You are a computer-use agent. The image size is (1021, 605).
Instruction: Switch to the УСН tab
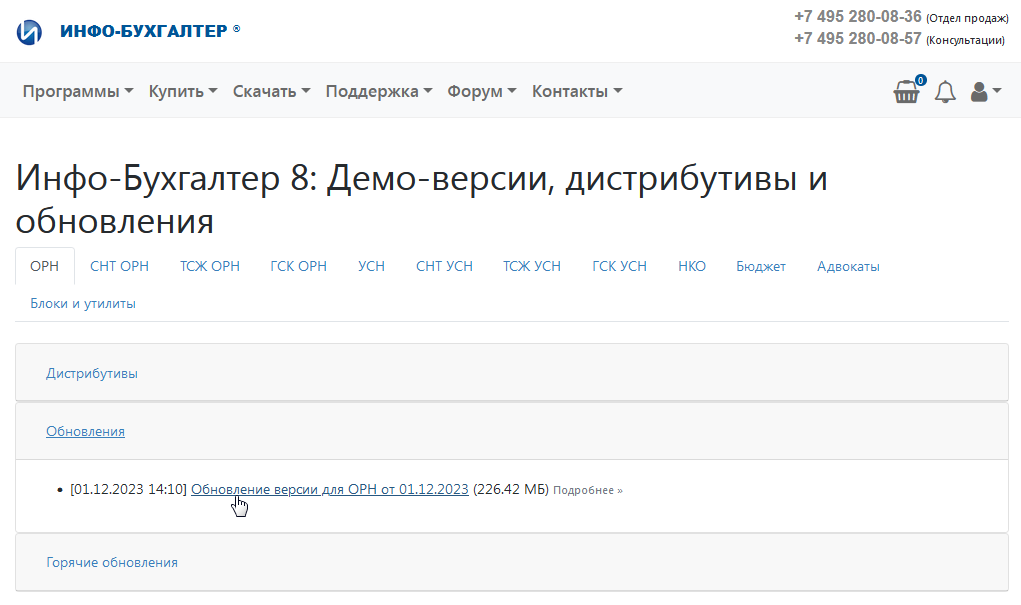click(x=371, y=266)
